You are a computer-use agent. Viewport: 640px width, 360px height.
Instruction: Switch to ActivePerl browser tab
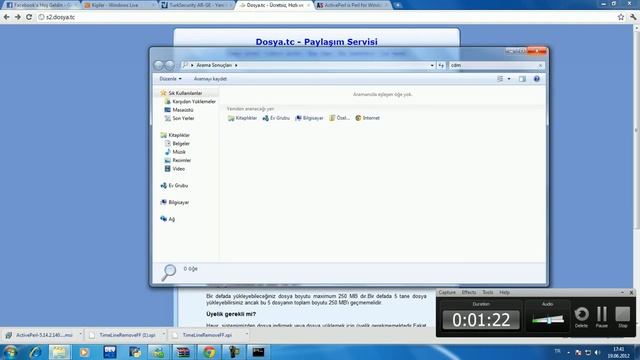click(x=353, y=5)
